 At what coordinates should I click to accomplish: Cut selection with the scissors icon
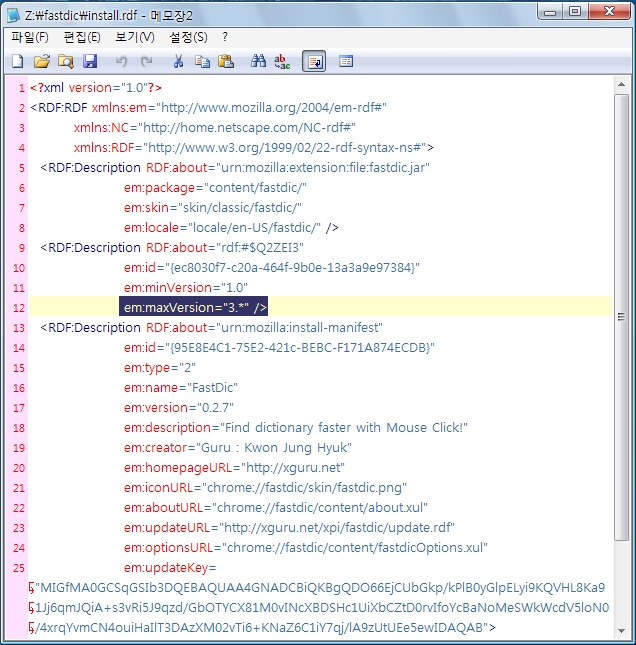178,61
